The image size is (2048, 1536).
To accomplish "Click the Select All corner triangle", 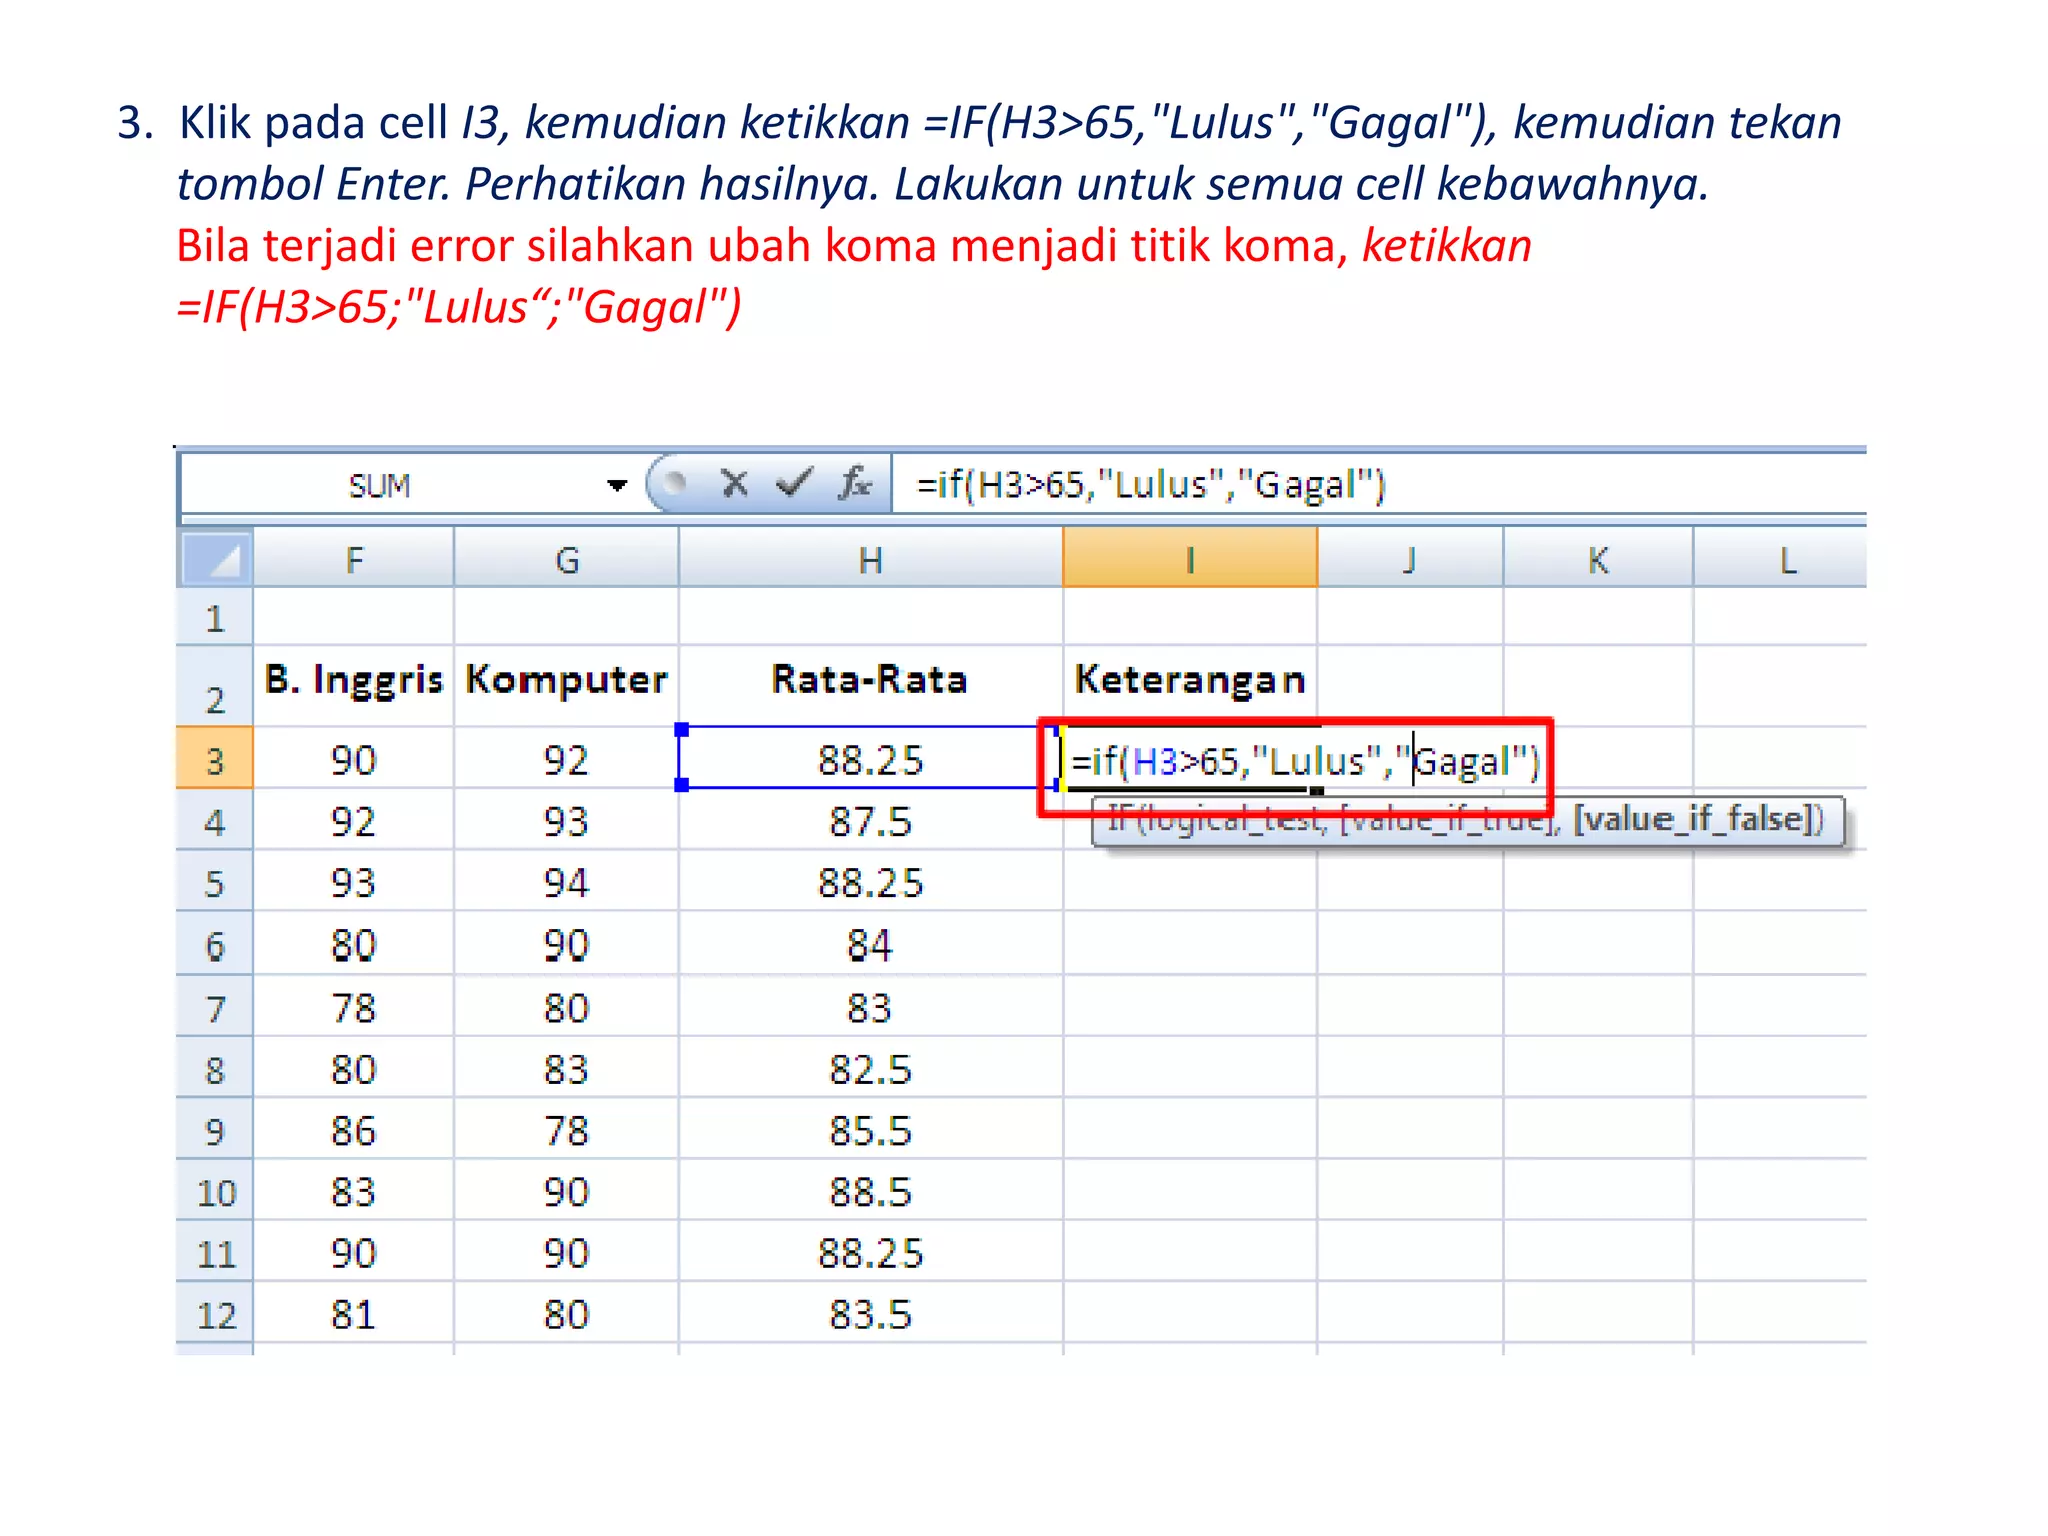I will (215, 559).
